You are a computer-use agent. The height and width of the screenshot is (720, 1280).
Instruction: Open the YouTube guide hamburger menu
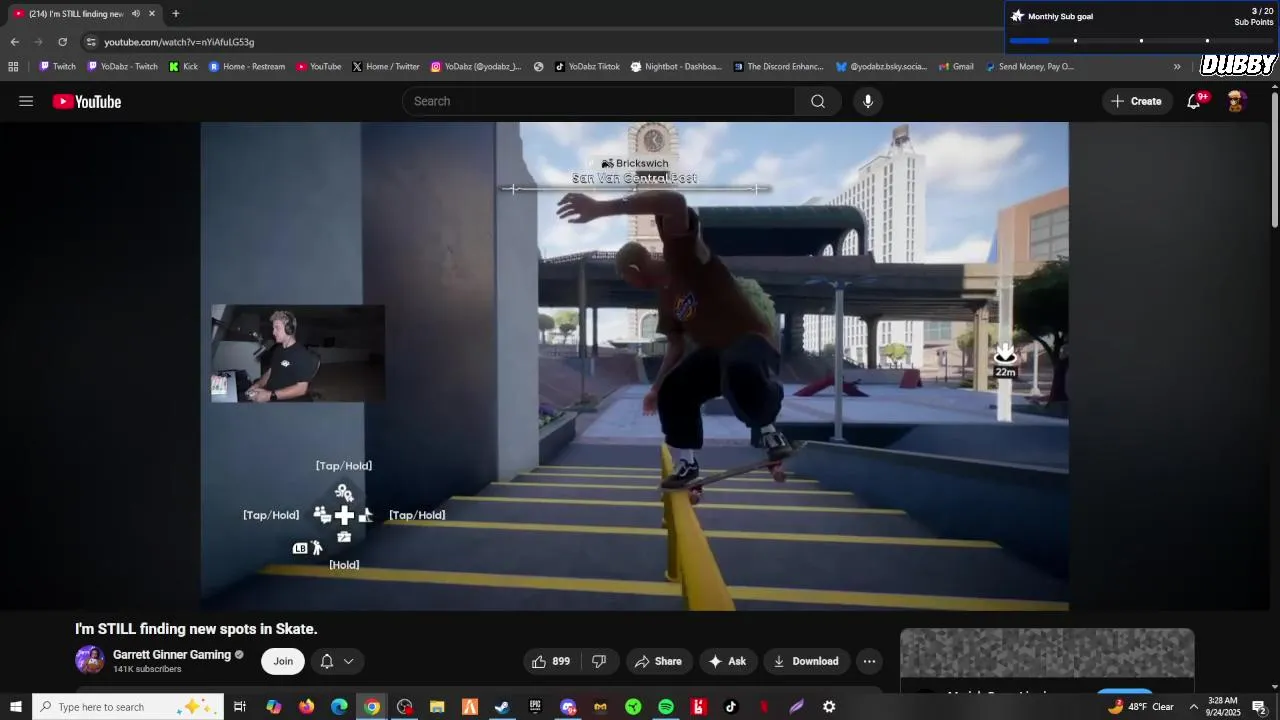[26, 101]
